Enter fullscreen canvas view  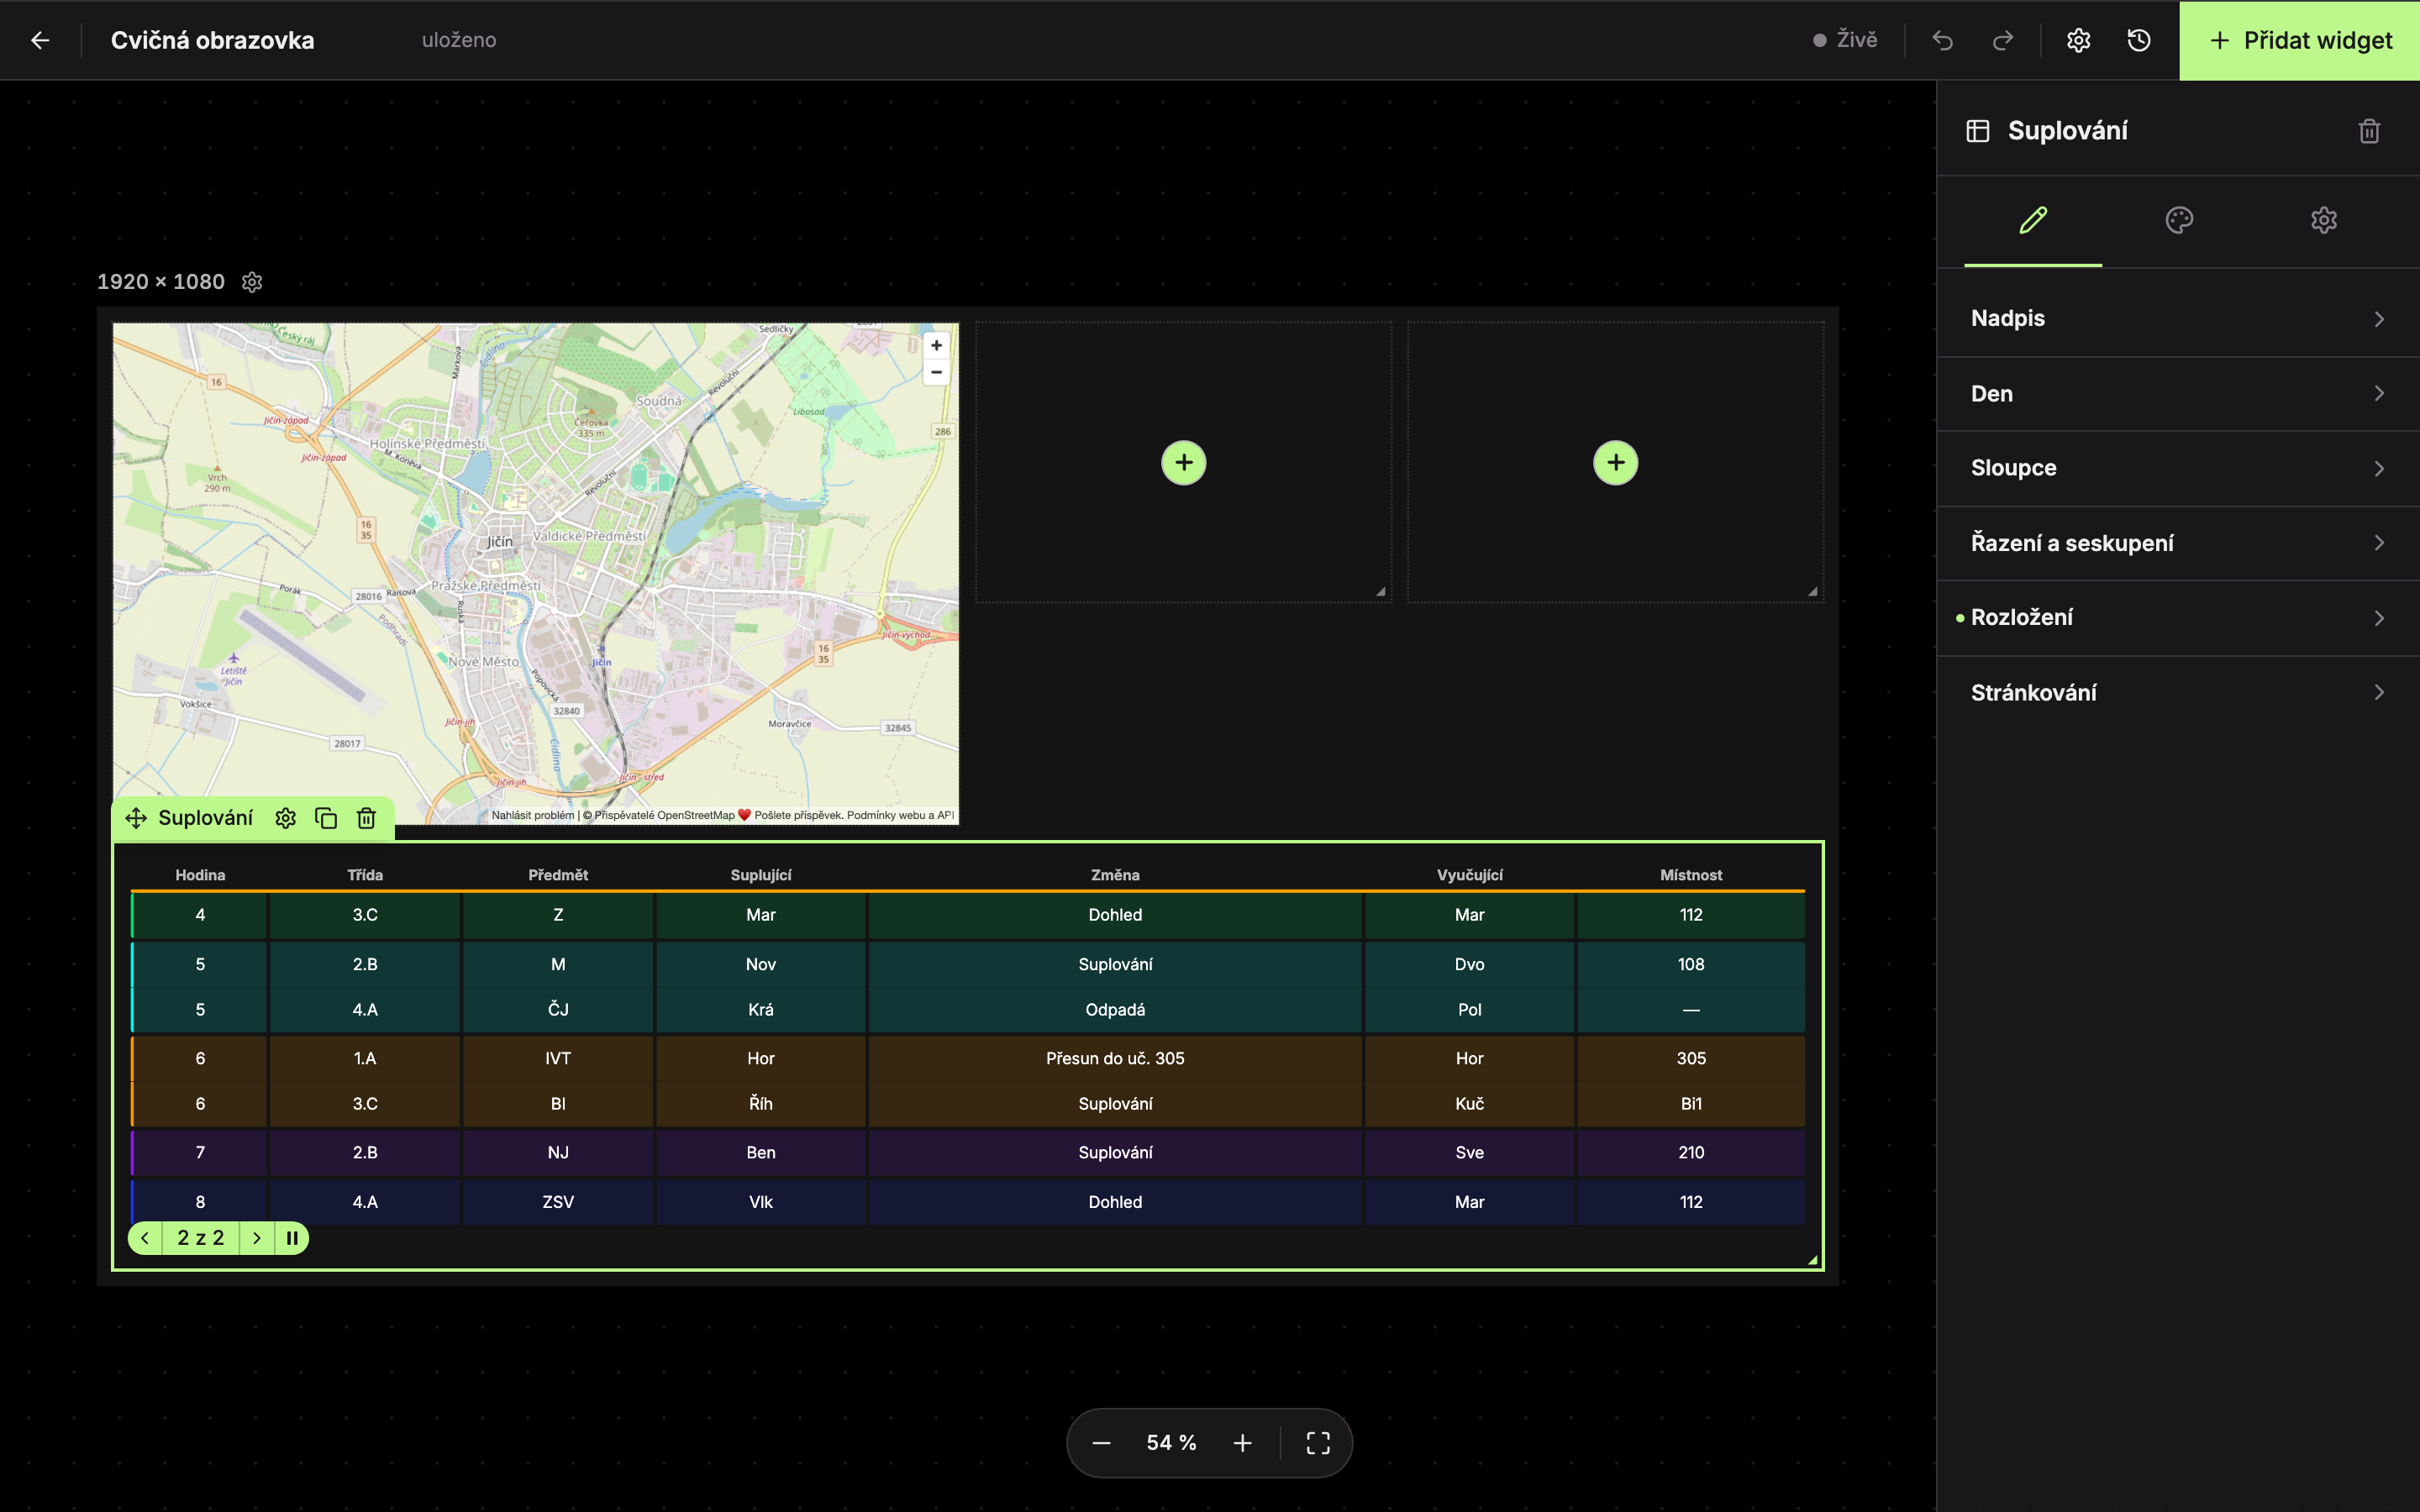(1318, 1442)
